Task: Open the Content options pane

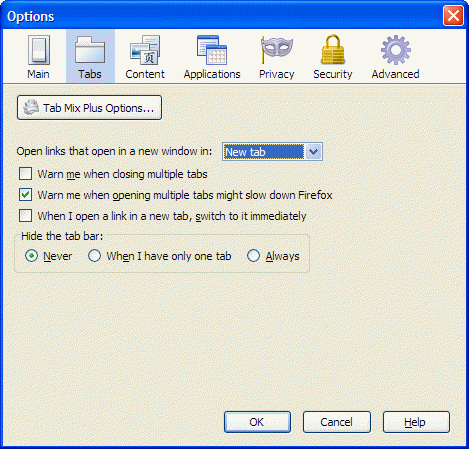Action: [x=145, y=57]
